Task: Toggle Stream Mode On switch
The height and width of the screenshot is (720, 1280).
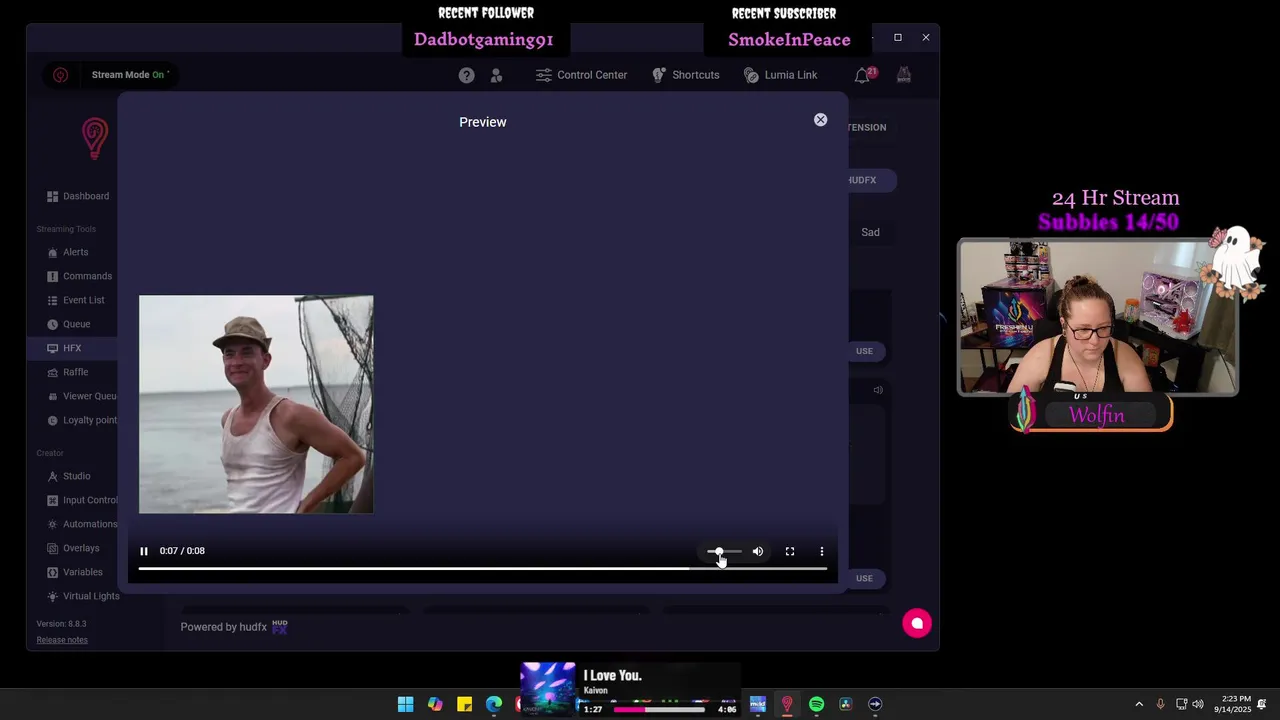Action: (131, 75)
